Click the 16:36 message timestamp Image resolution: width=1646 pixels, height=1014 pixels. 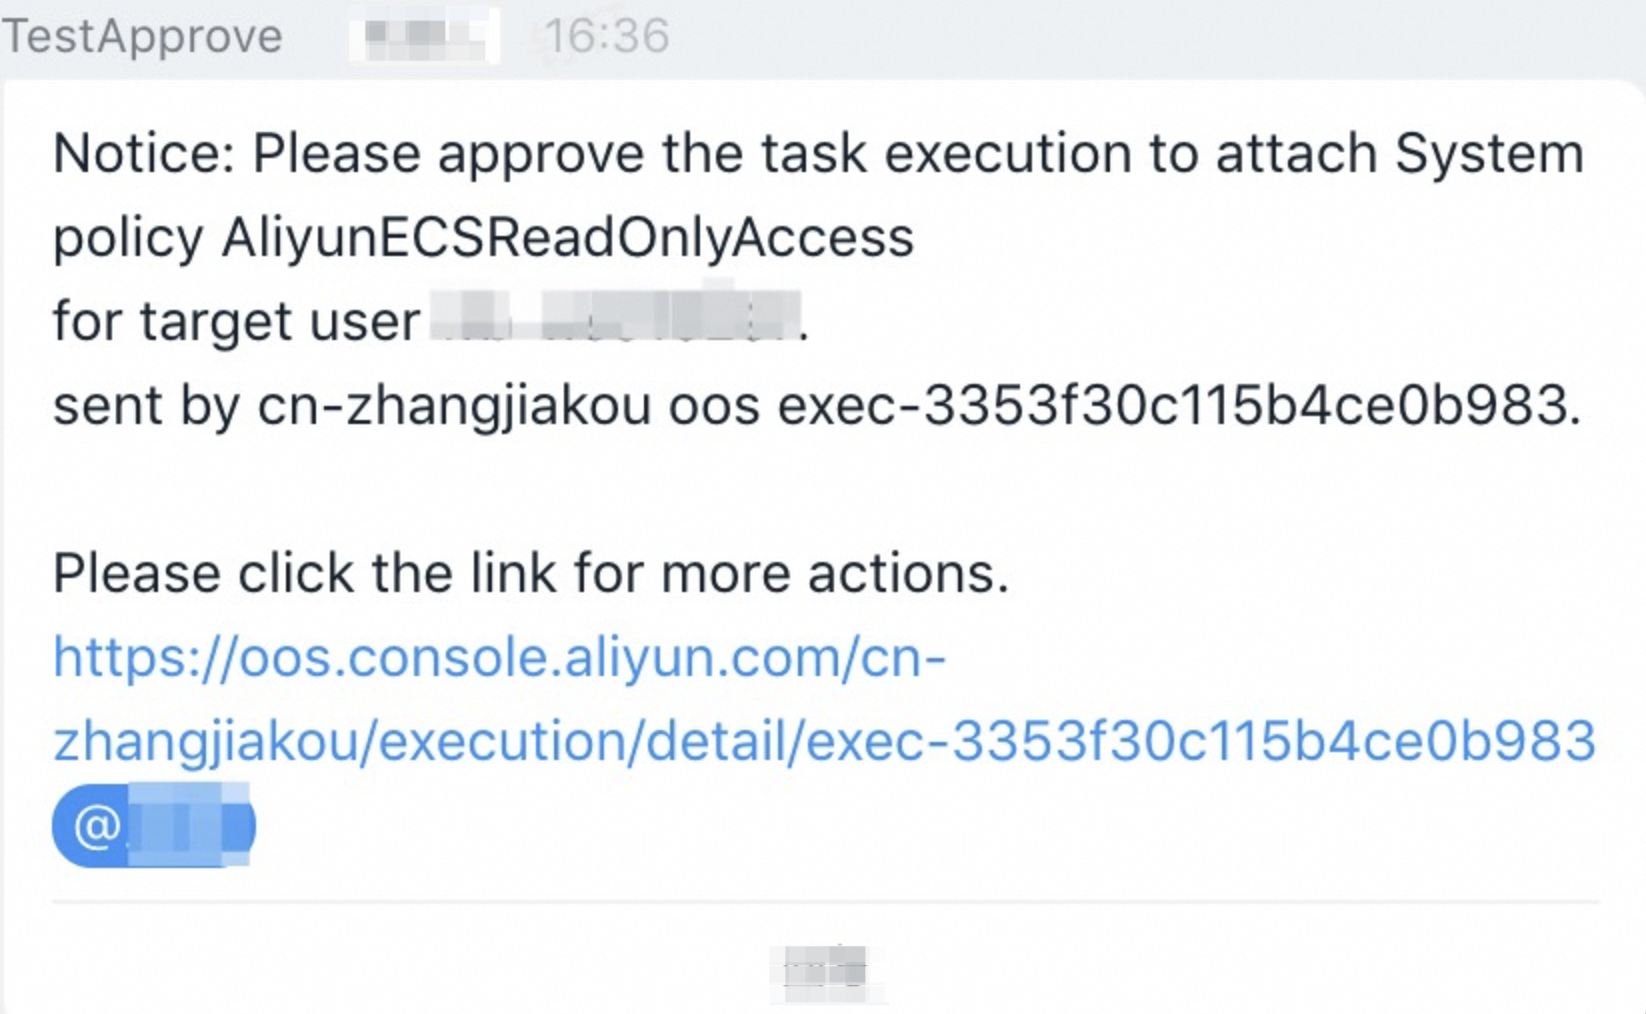tap(607, 37)
